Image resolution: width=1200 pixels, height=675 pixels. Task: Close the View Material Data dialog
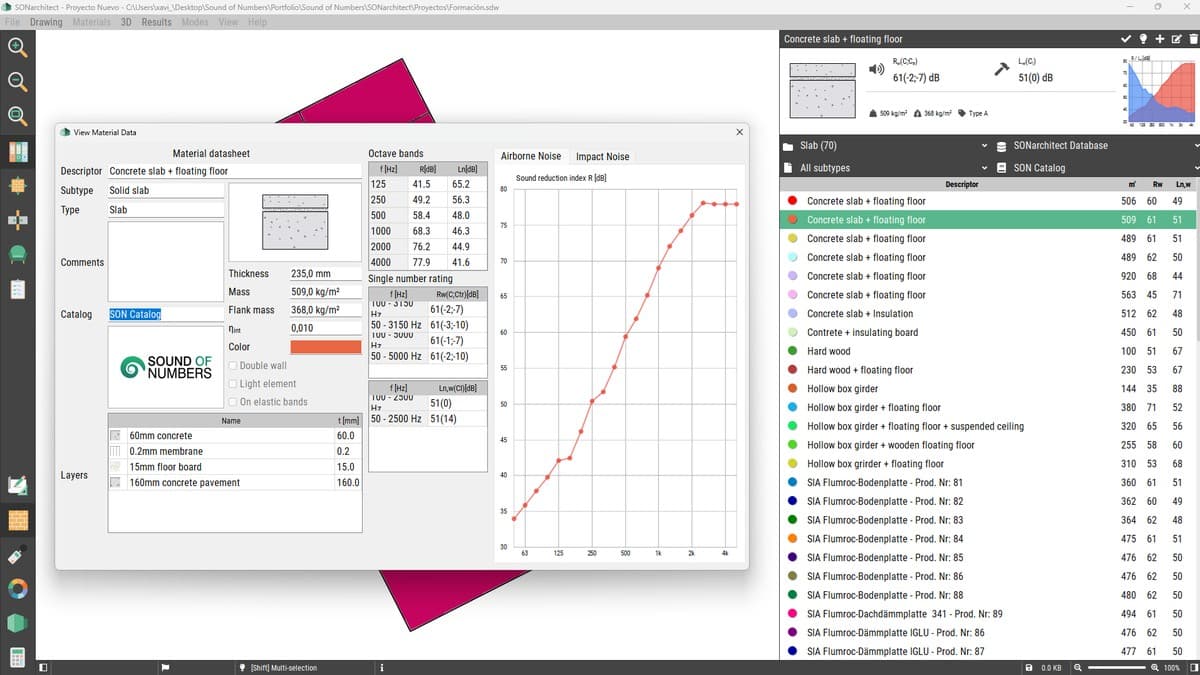740,132
